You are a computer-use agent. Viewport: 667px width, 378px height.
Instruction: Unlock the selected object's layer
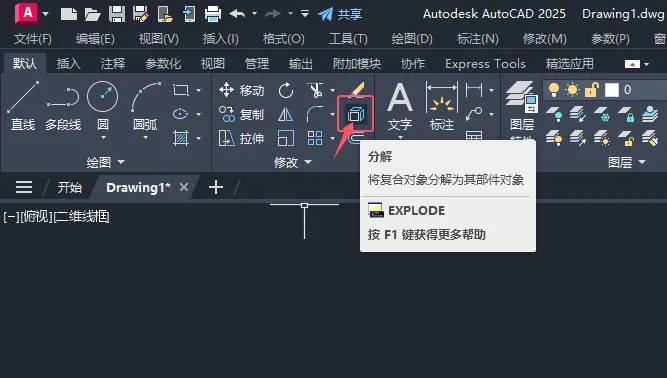[626, 138]
